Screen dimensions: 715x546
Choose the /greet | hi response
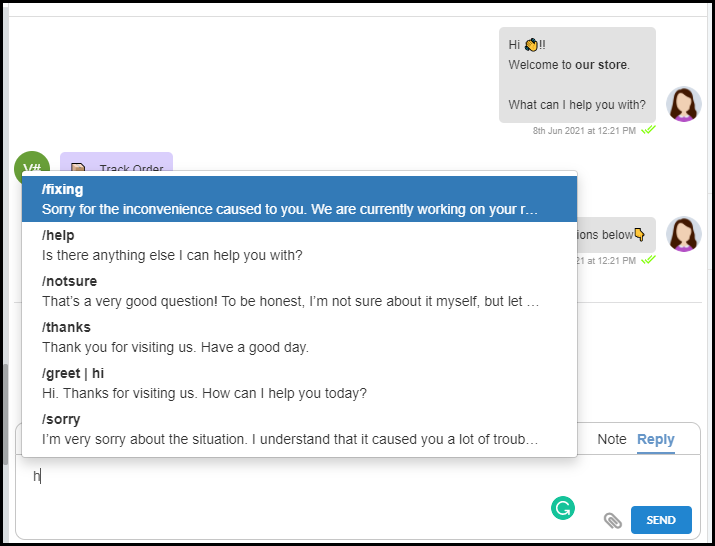[x=300, y=384]
